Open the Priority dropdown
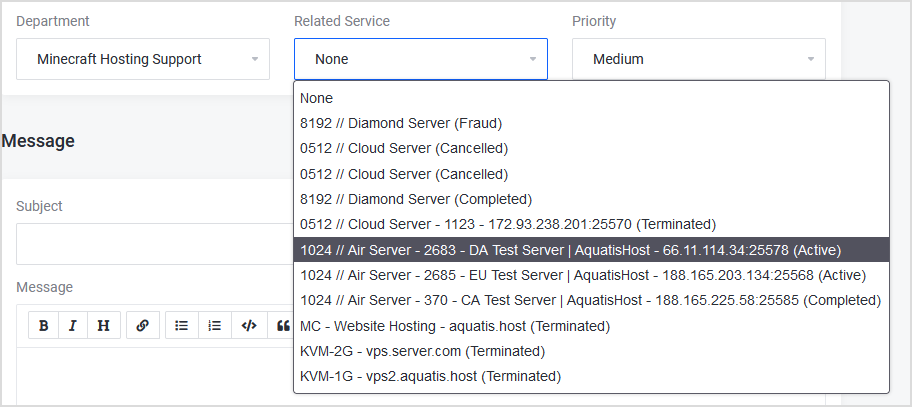 pyautogui.click(x=699, y=59)
